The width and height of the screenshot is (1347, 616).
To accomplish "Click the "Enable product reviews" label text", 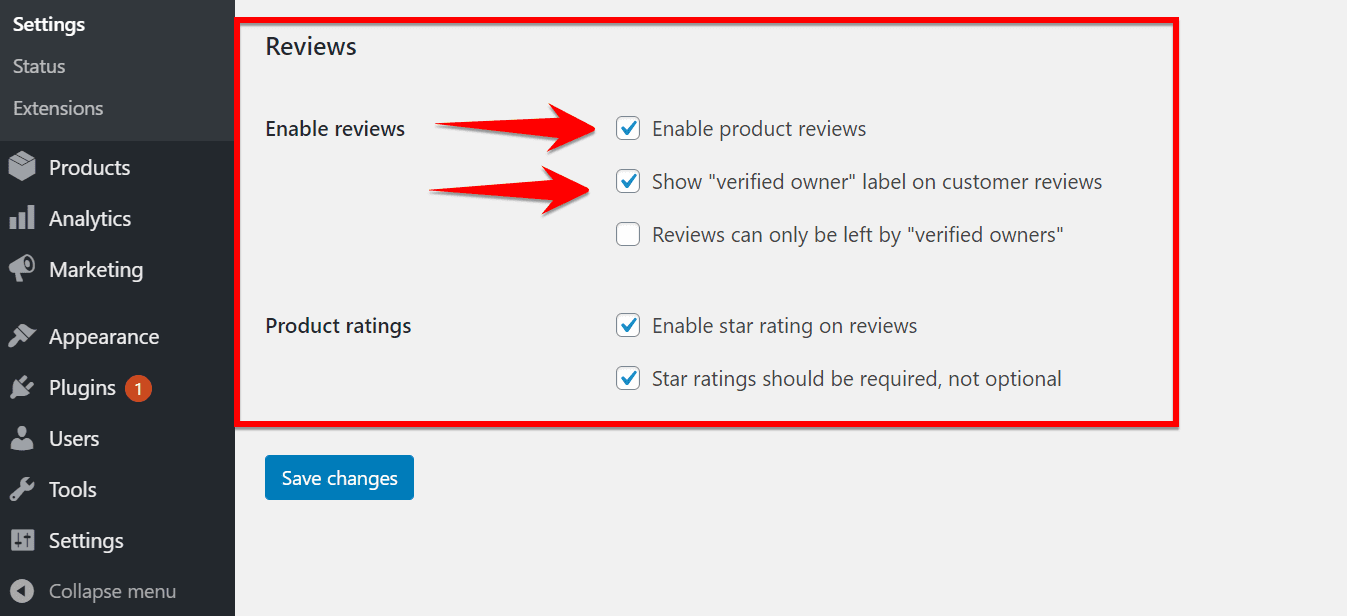I will pos(759,129).
